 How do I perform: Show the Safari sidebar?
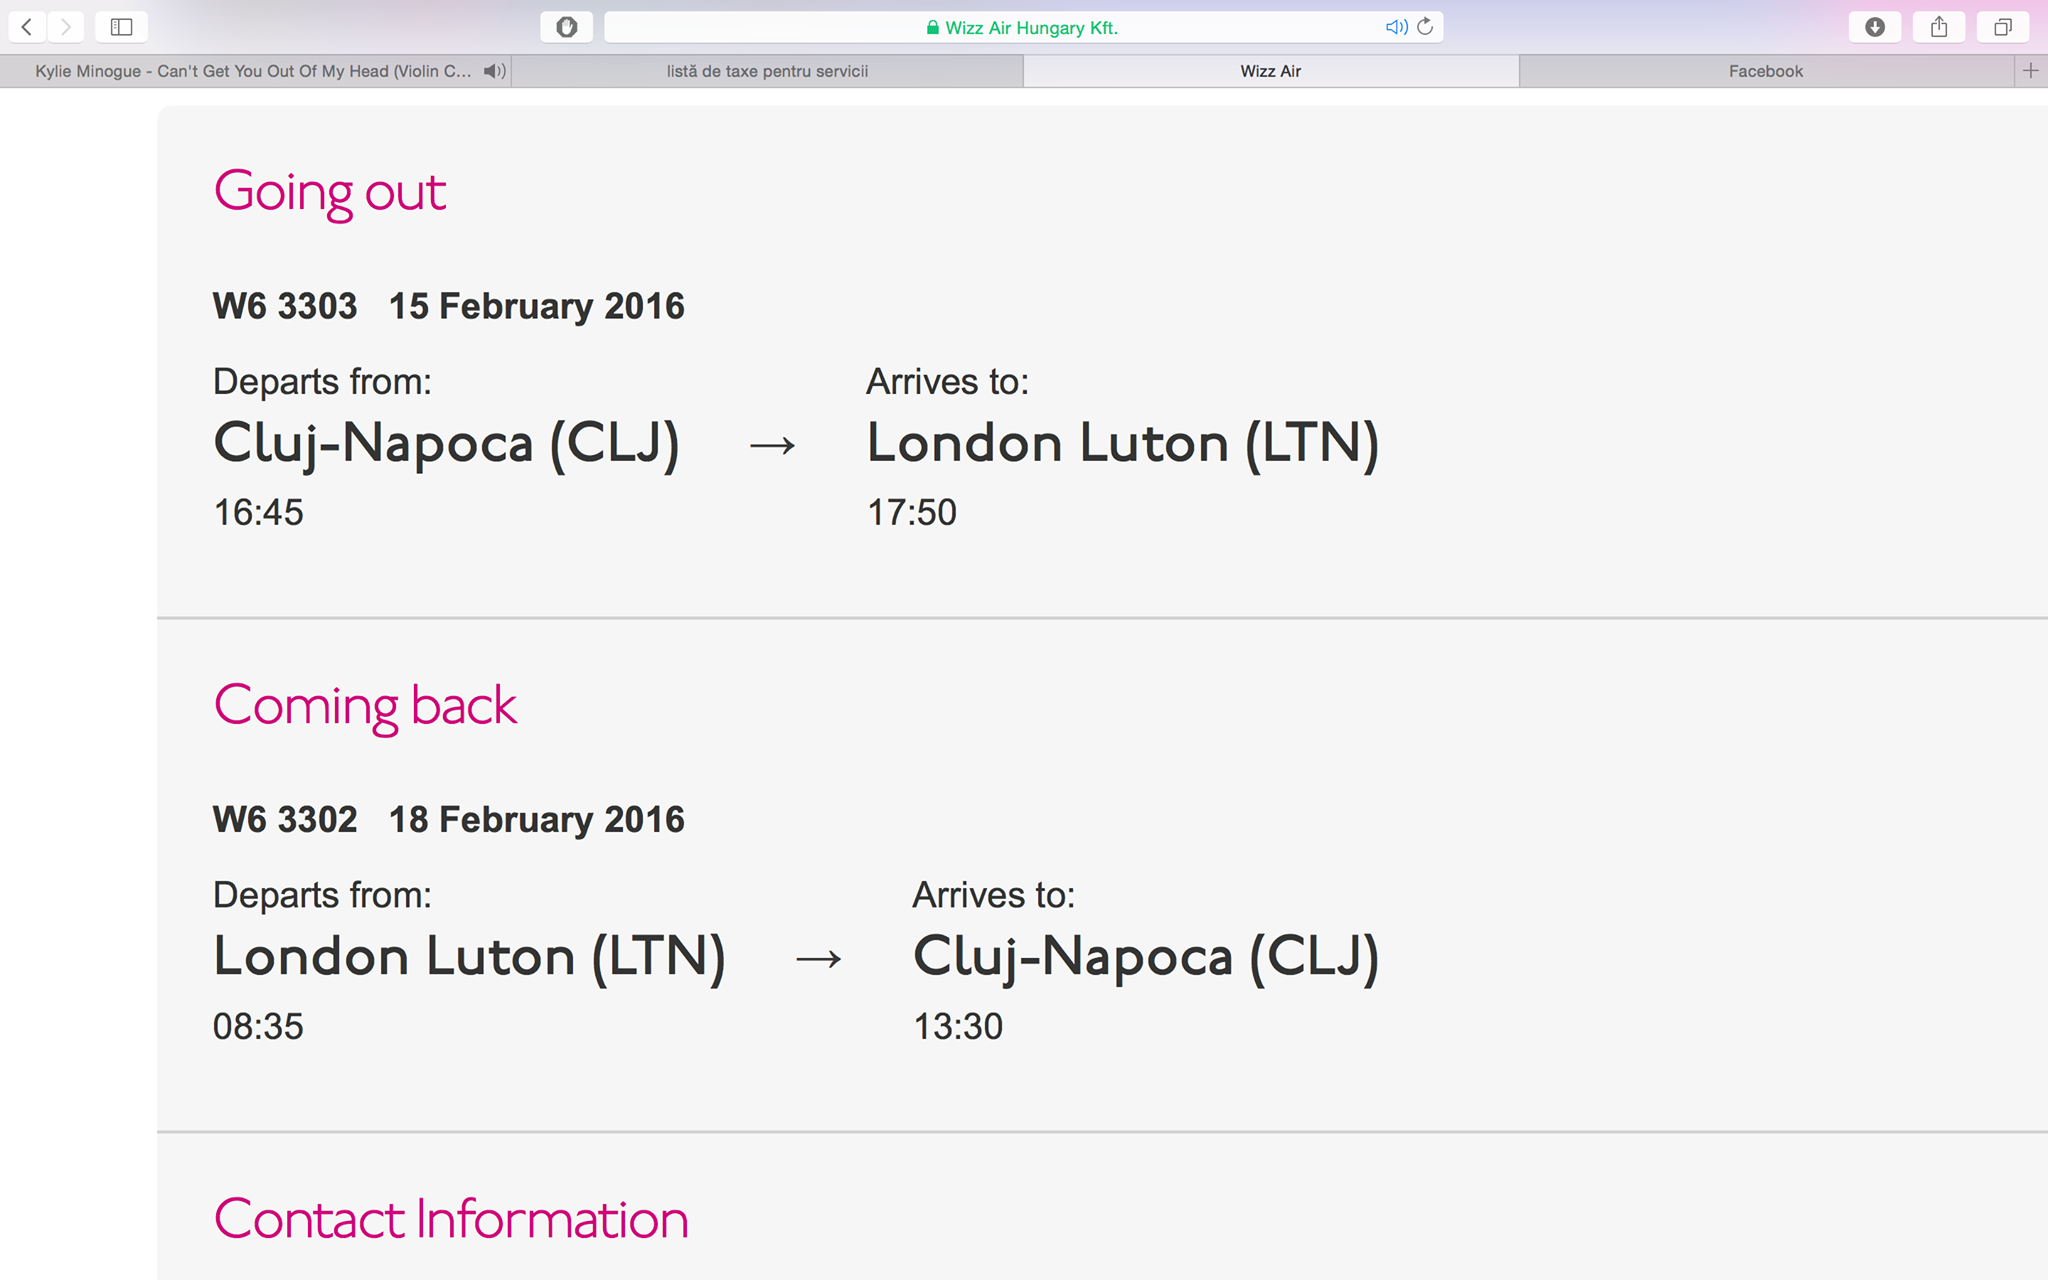pos(122,27)
